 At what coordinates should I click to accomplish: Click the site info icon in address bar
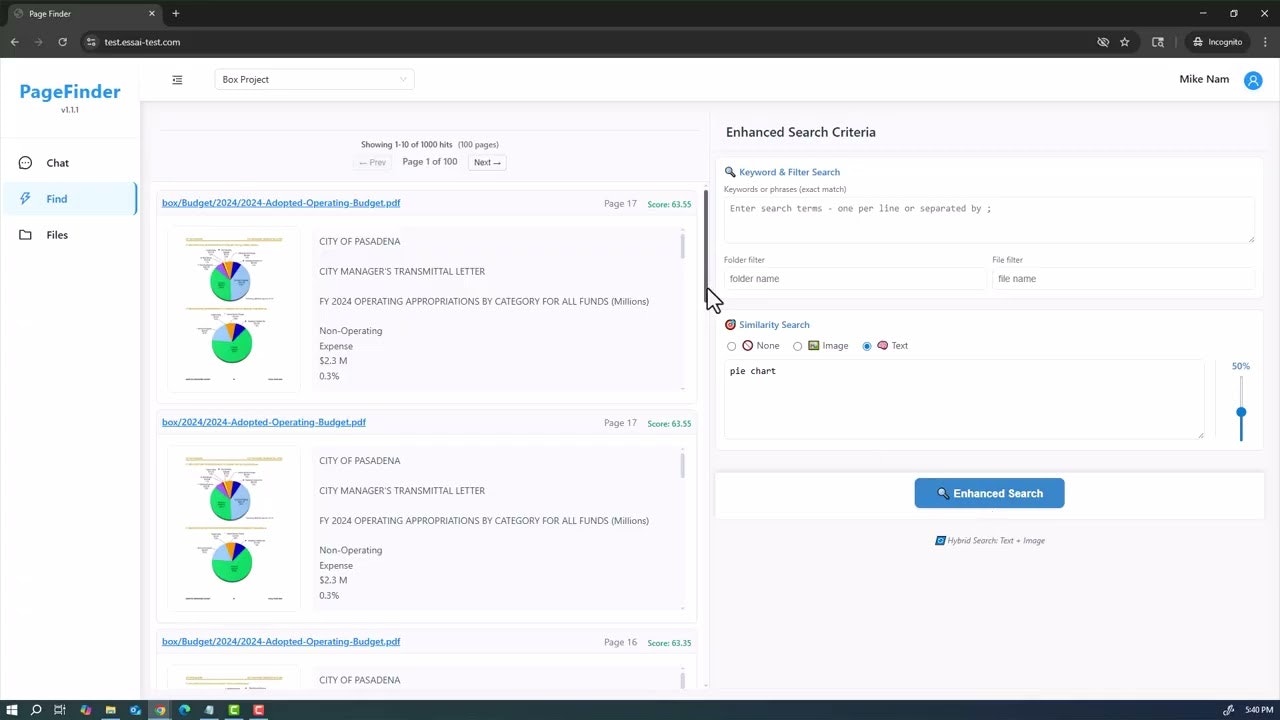90,42
